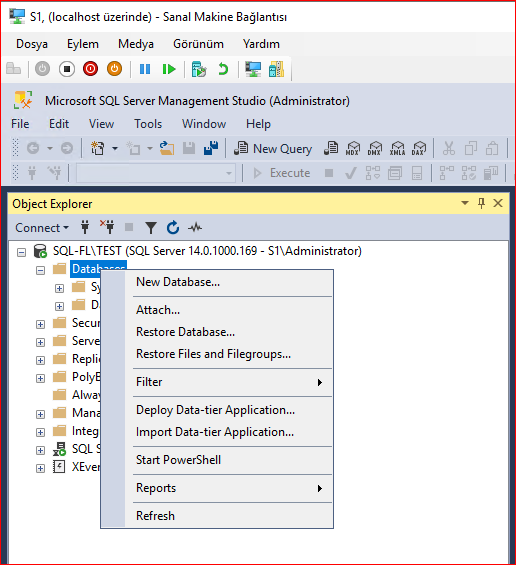Click the Connect Object Explorer plug icon
The width and height of the screenshot is (516, 565).
click(85, 227)
